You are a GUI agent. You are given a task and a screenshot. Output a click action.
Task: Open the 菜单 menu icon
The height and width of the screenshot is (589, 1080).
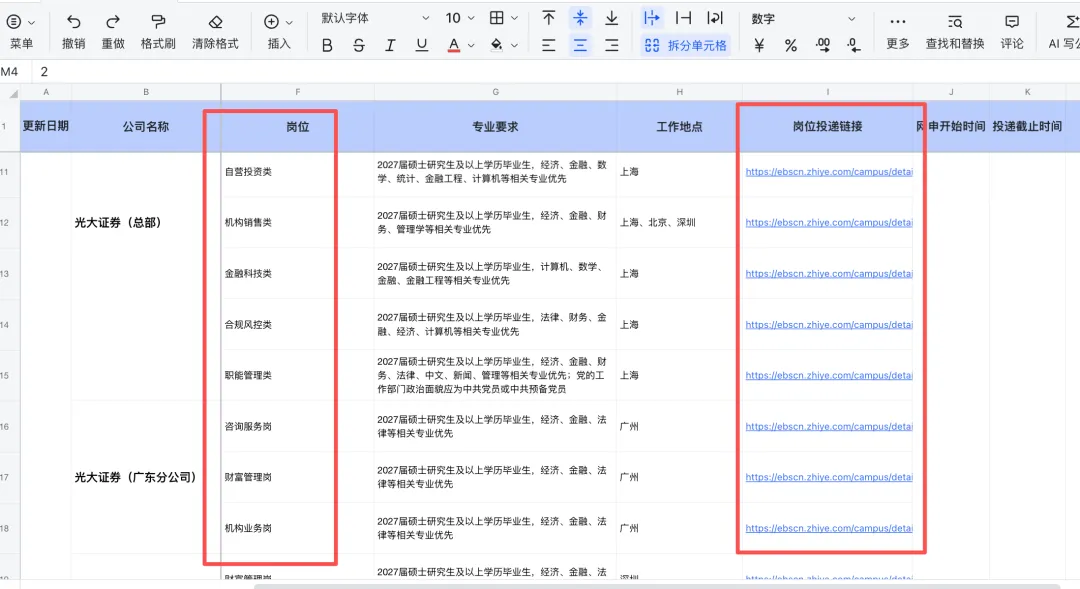[x=13, y=22]
